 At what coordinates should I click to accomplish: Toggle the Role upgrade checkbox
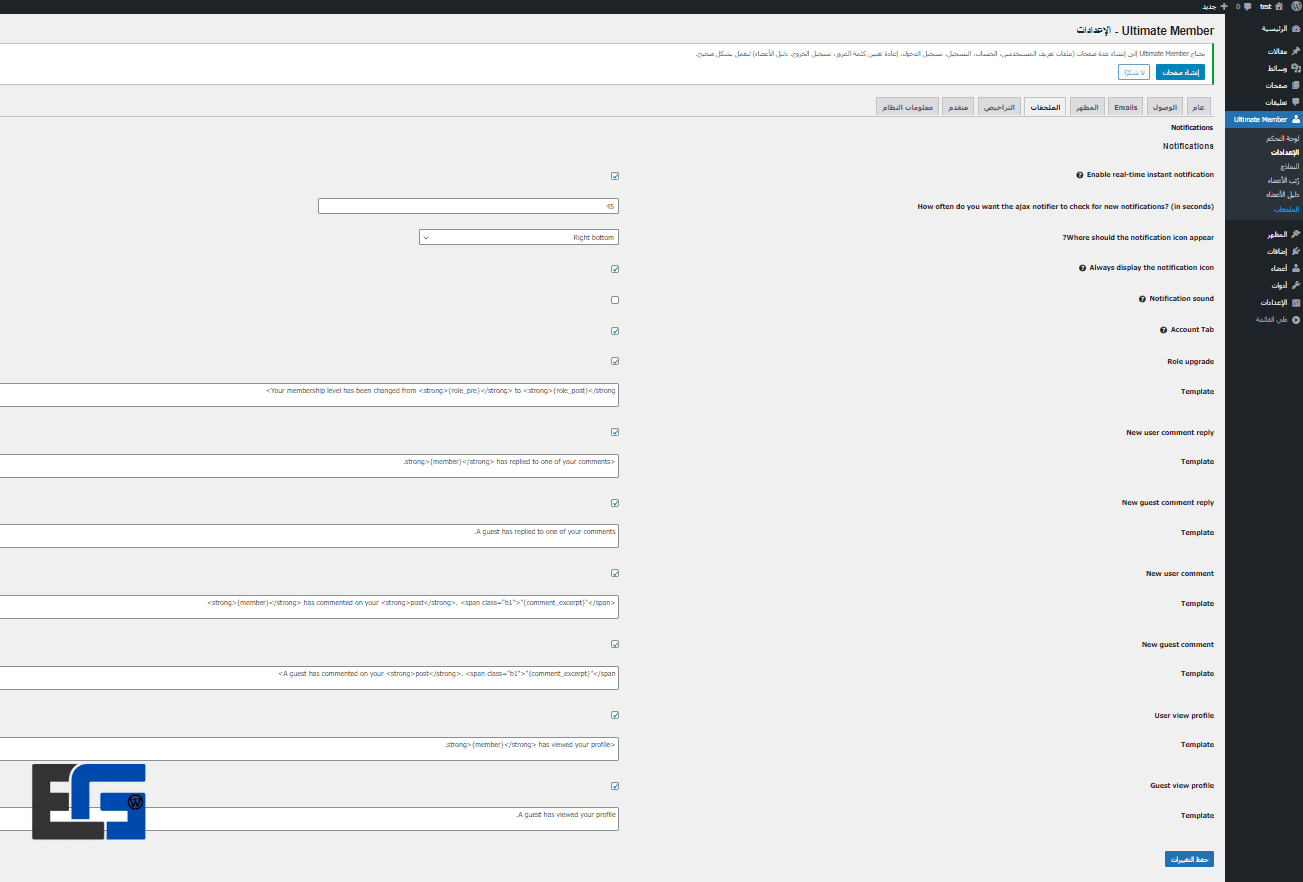click(615, 361)
